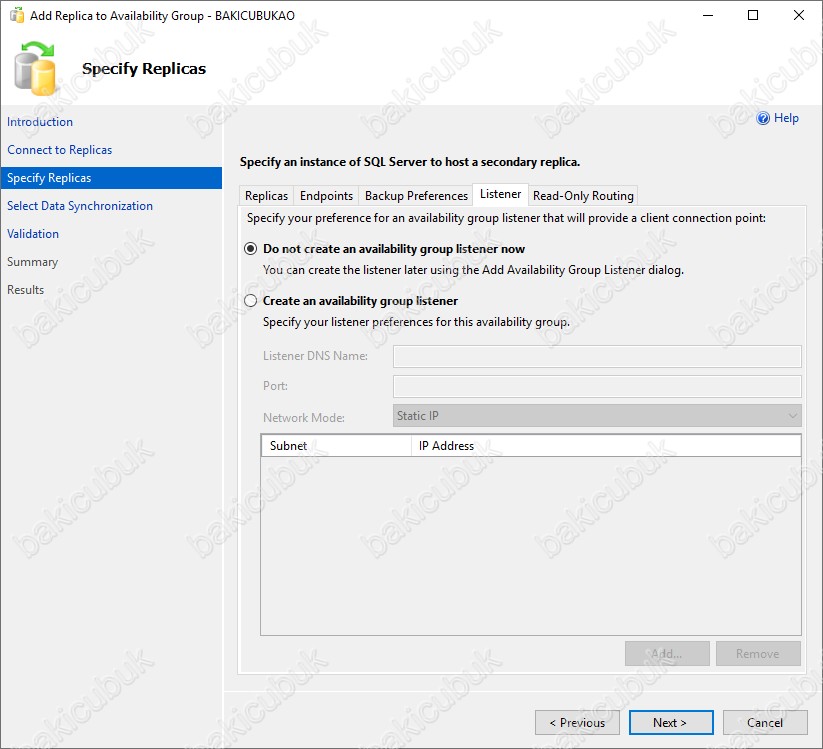This screenshot has width=823, height=749.
Task: Click the Port input field
Action: click(x=597, y=386)
